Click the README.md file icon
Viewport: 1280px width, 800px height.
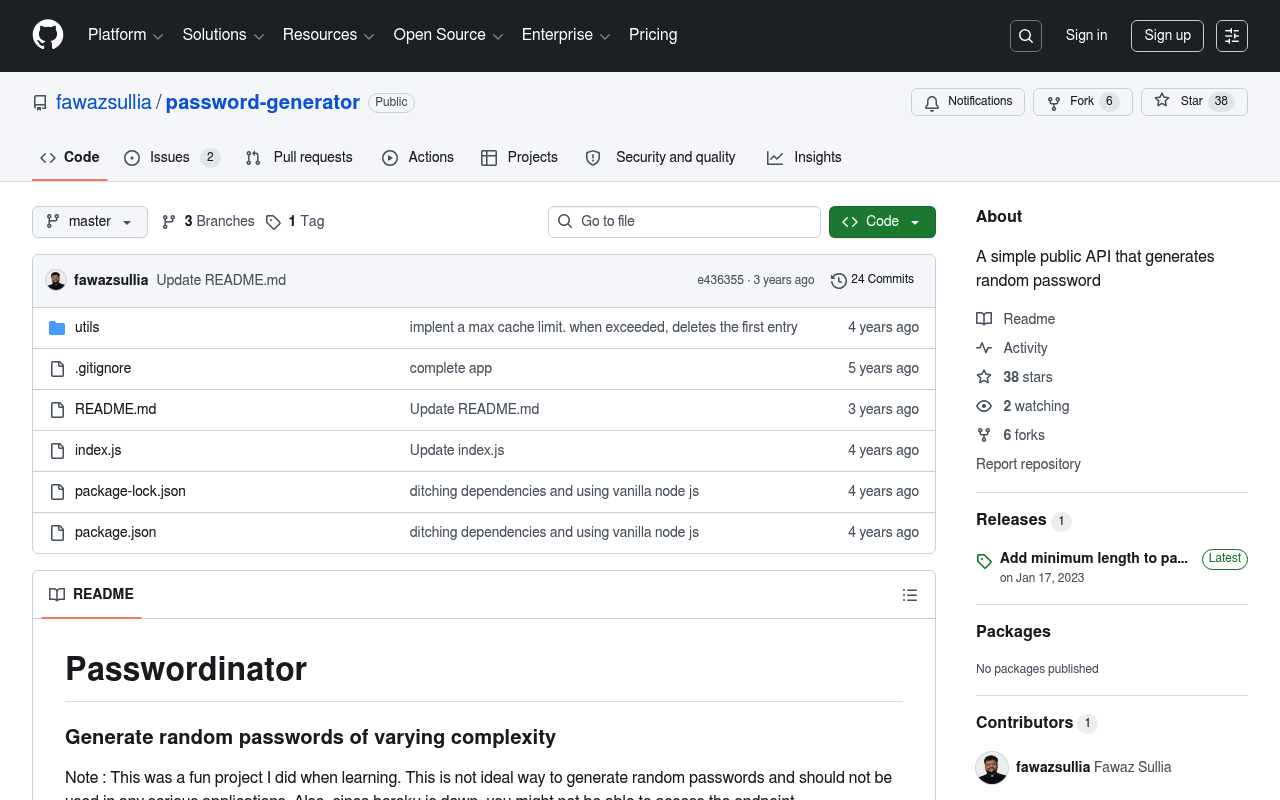[57, 410]
